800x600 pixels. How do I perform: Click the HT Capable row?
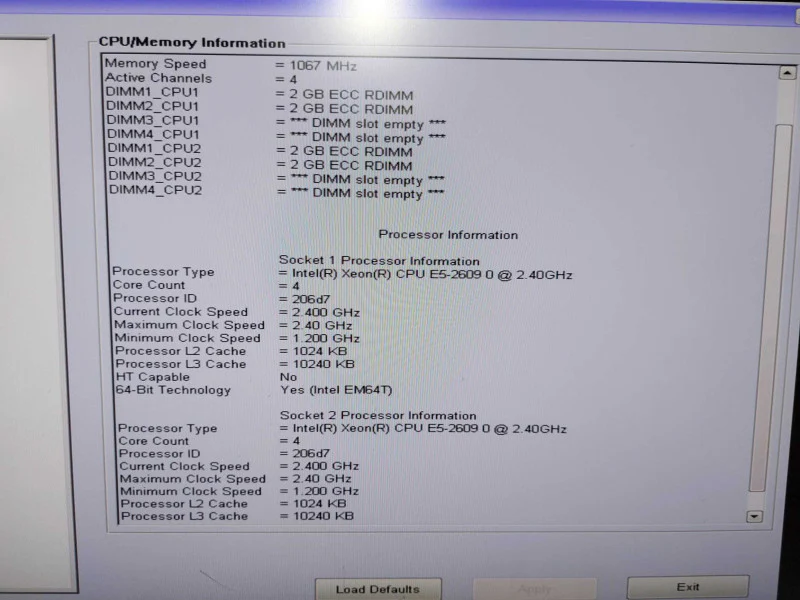click(205, 377)
